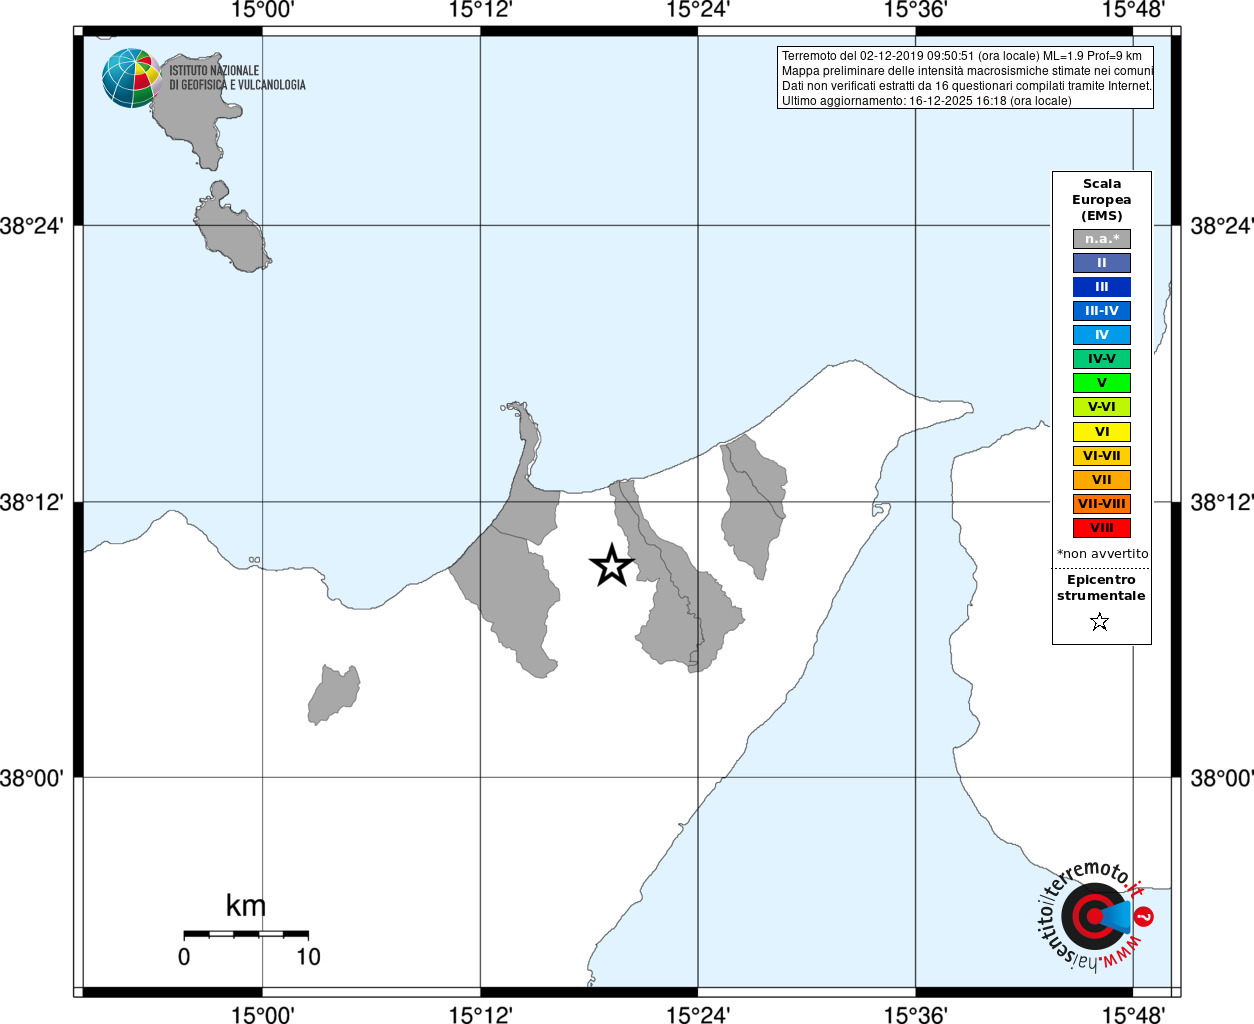
Task: Click the km scale bar
Action: point(246,934)
